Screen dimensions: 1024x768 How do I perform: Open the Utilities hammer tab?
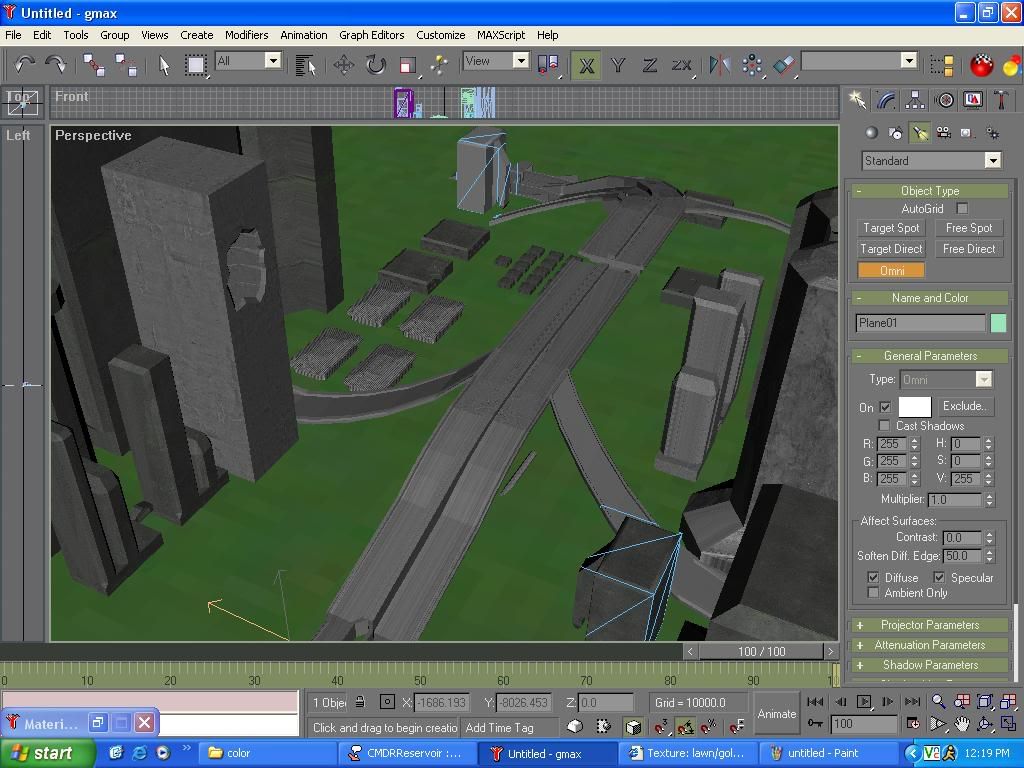(1001, 100)
